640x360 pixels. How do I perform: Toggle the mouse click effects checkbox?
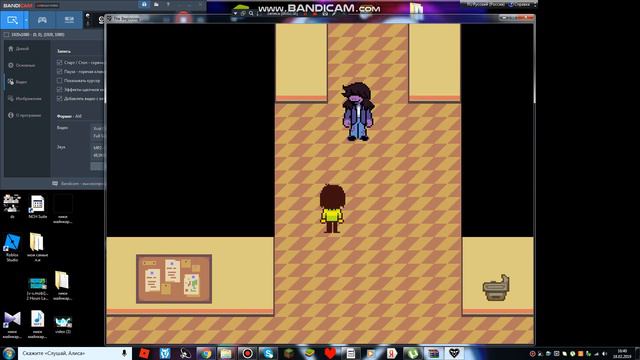click(x=60, y=89)
